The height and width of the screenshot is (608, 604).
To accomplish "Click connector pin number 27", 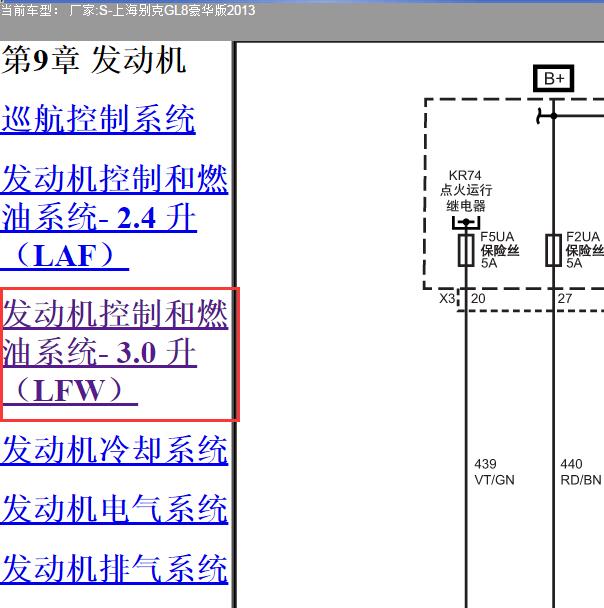I will pos(565,299).
